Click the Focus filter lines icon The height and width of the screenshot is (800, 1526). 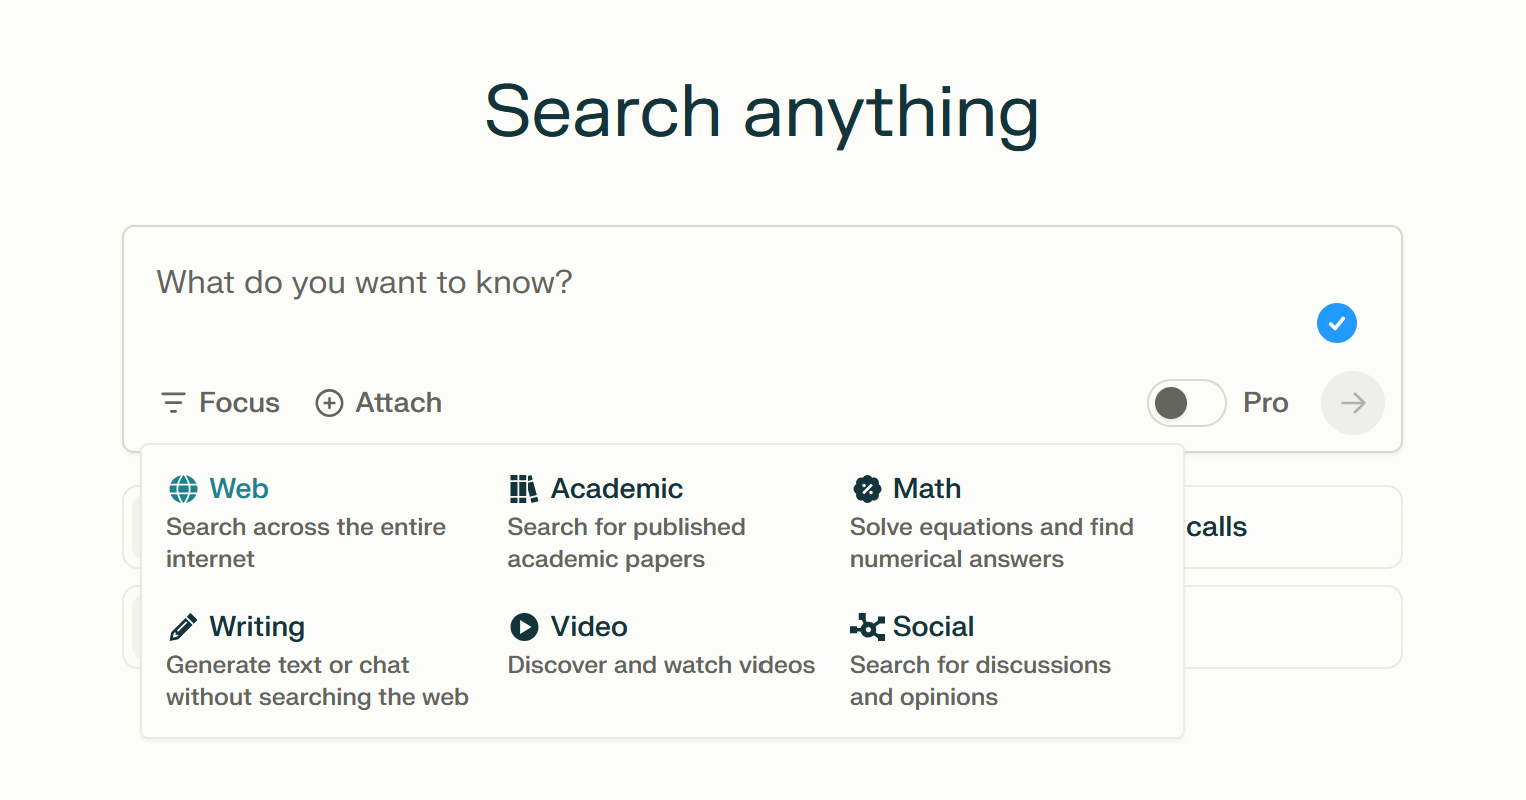(x=173, y=403)
